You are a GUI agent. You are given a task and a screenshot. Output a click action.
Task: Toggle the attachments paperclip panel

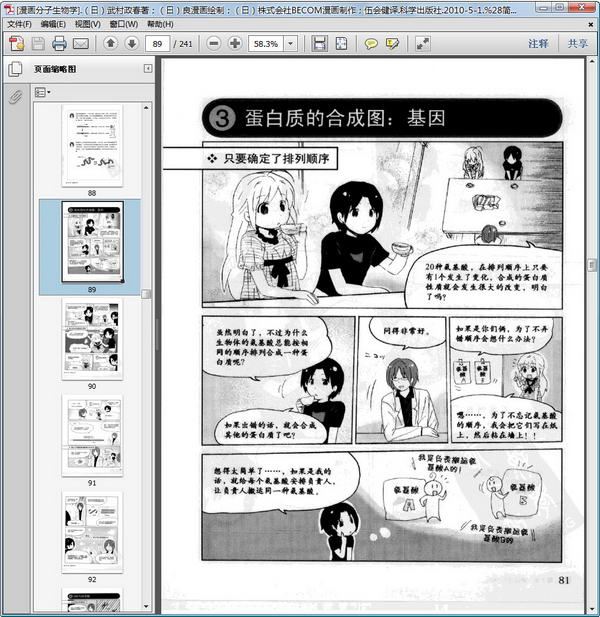click(x=15, y=96)
